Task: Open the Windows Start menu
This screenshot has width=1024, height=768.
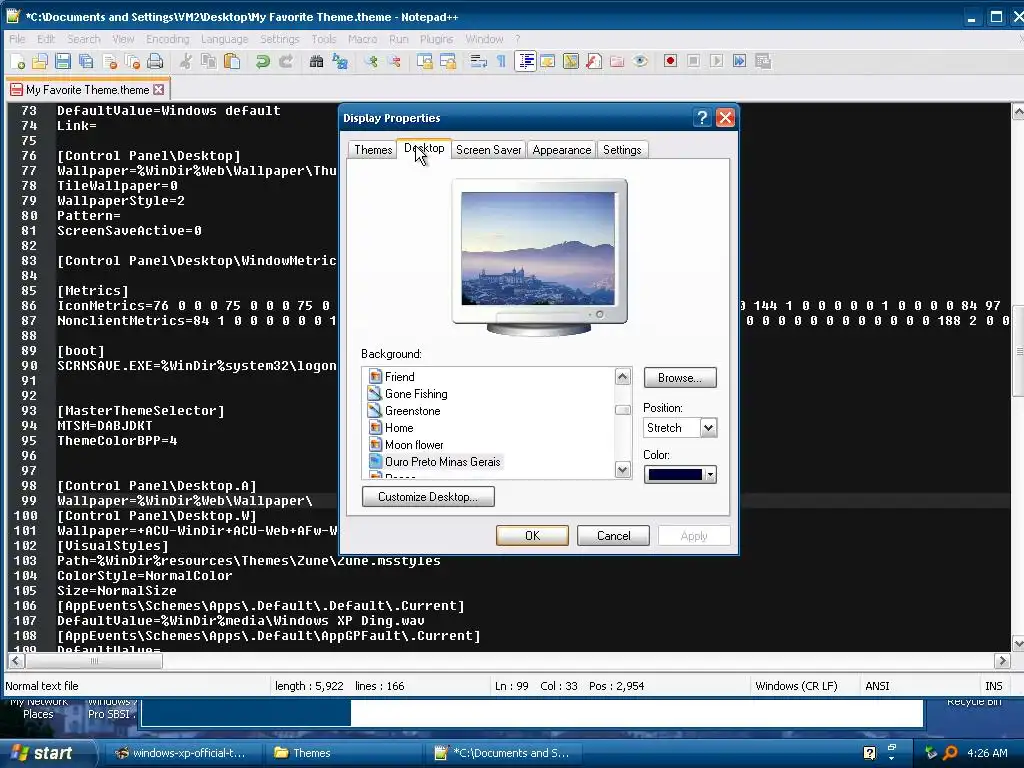Action: (x=43, y=753)
